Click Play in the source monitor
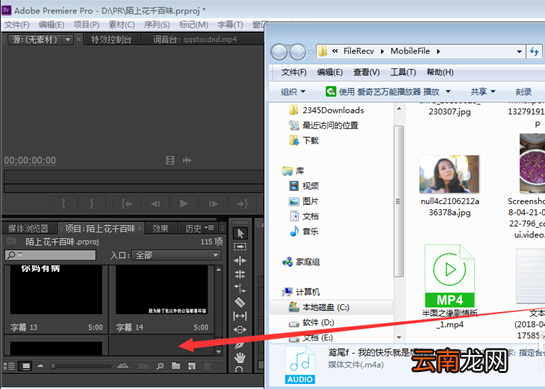Viewport: 545px width, 389px height. (x=184, y=204)
